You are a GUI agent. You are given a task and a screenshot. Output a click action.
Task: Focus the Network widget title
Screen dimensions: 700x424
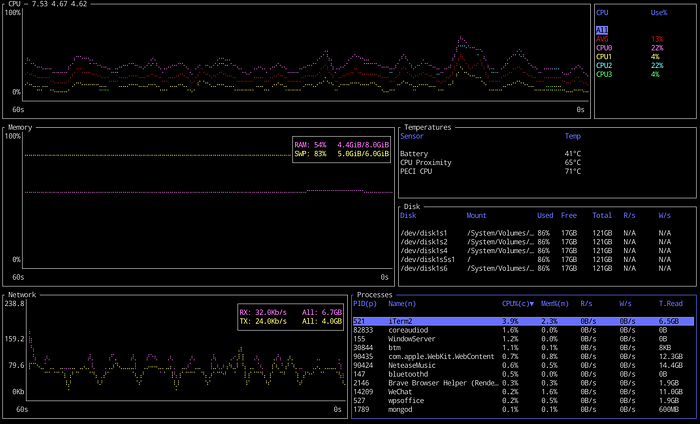[x=22, y=295]
